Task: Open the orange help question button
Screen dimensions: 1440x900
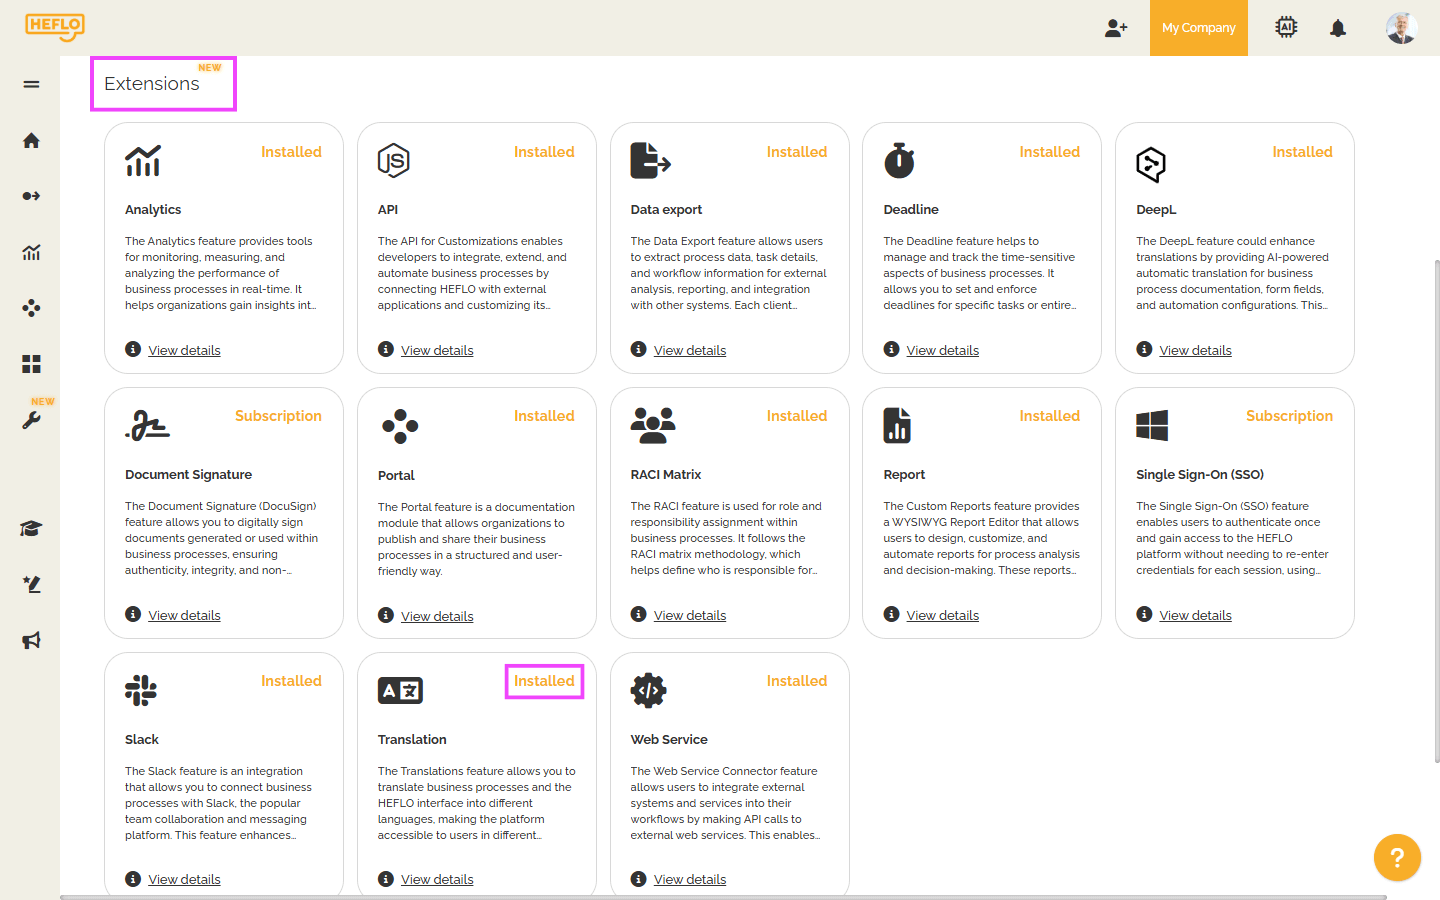Action: pos(1397,857)
